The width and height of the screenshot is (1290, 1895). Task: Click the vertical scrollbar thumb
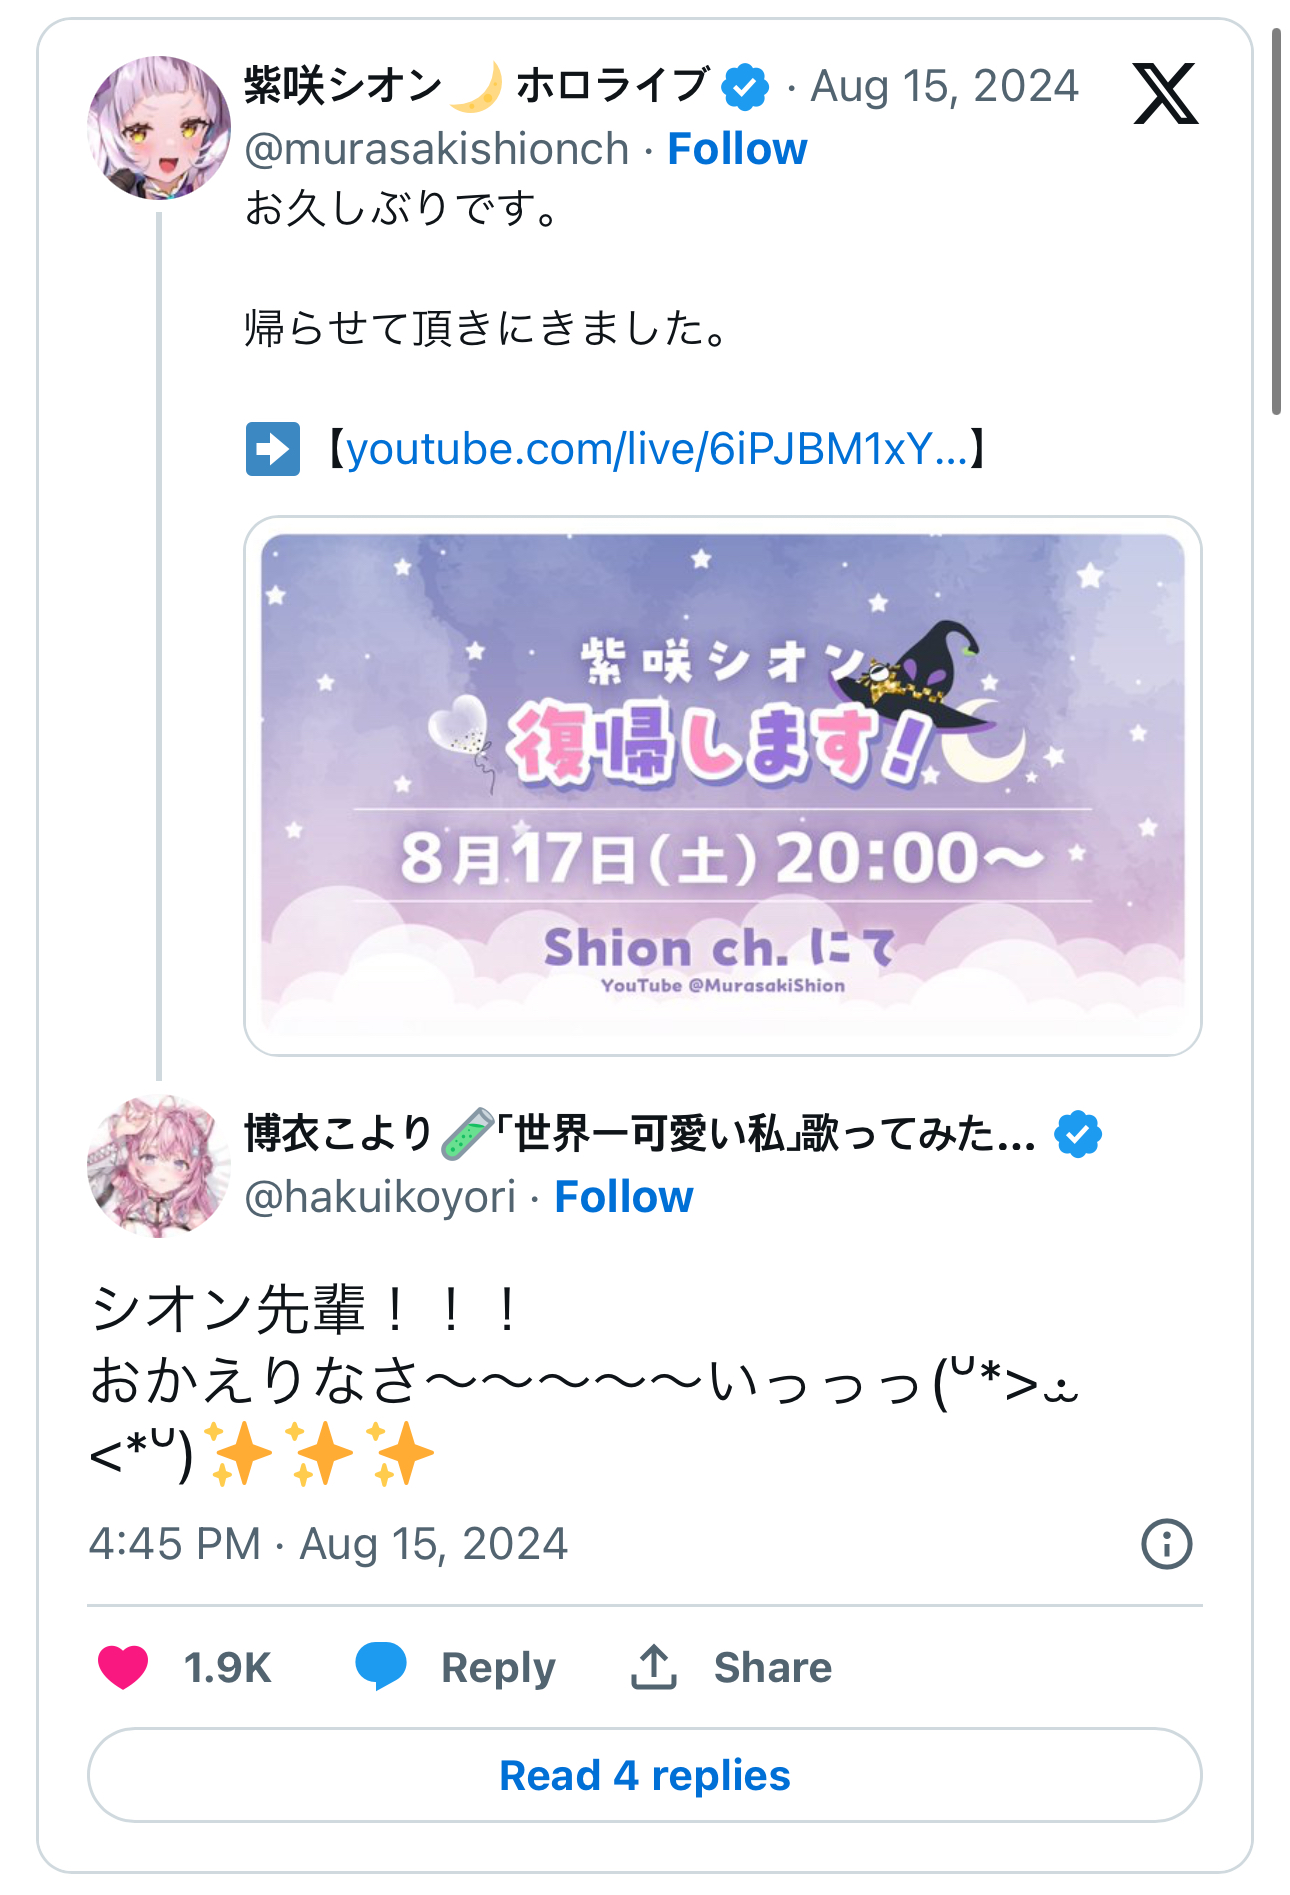tap(1276, 221)
